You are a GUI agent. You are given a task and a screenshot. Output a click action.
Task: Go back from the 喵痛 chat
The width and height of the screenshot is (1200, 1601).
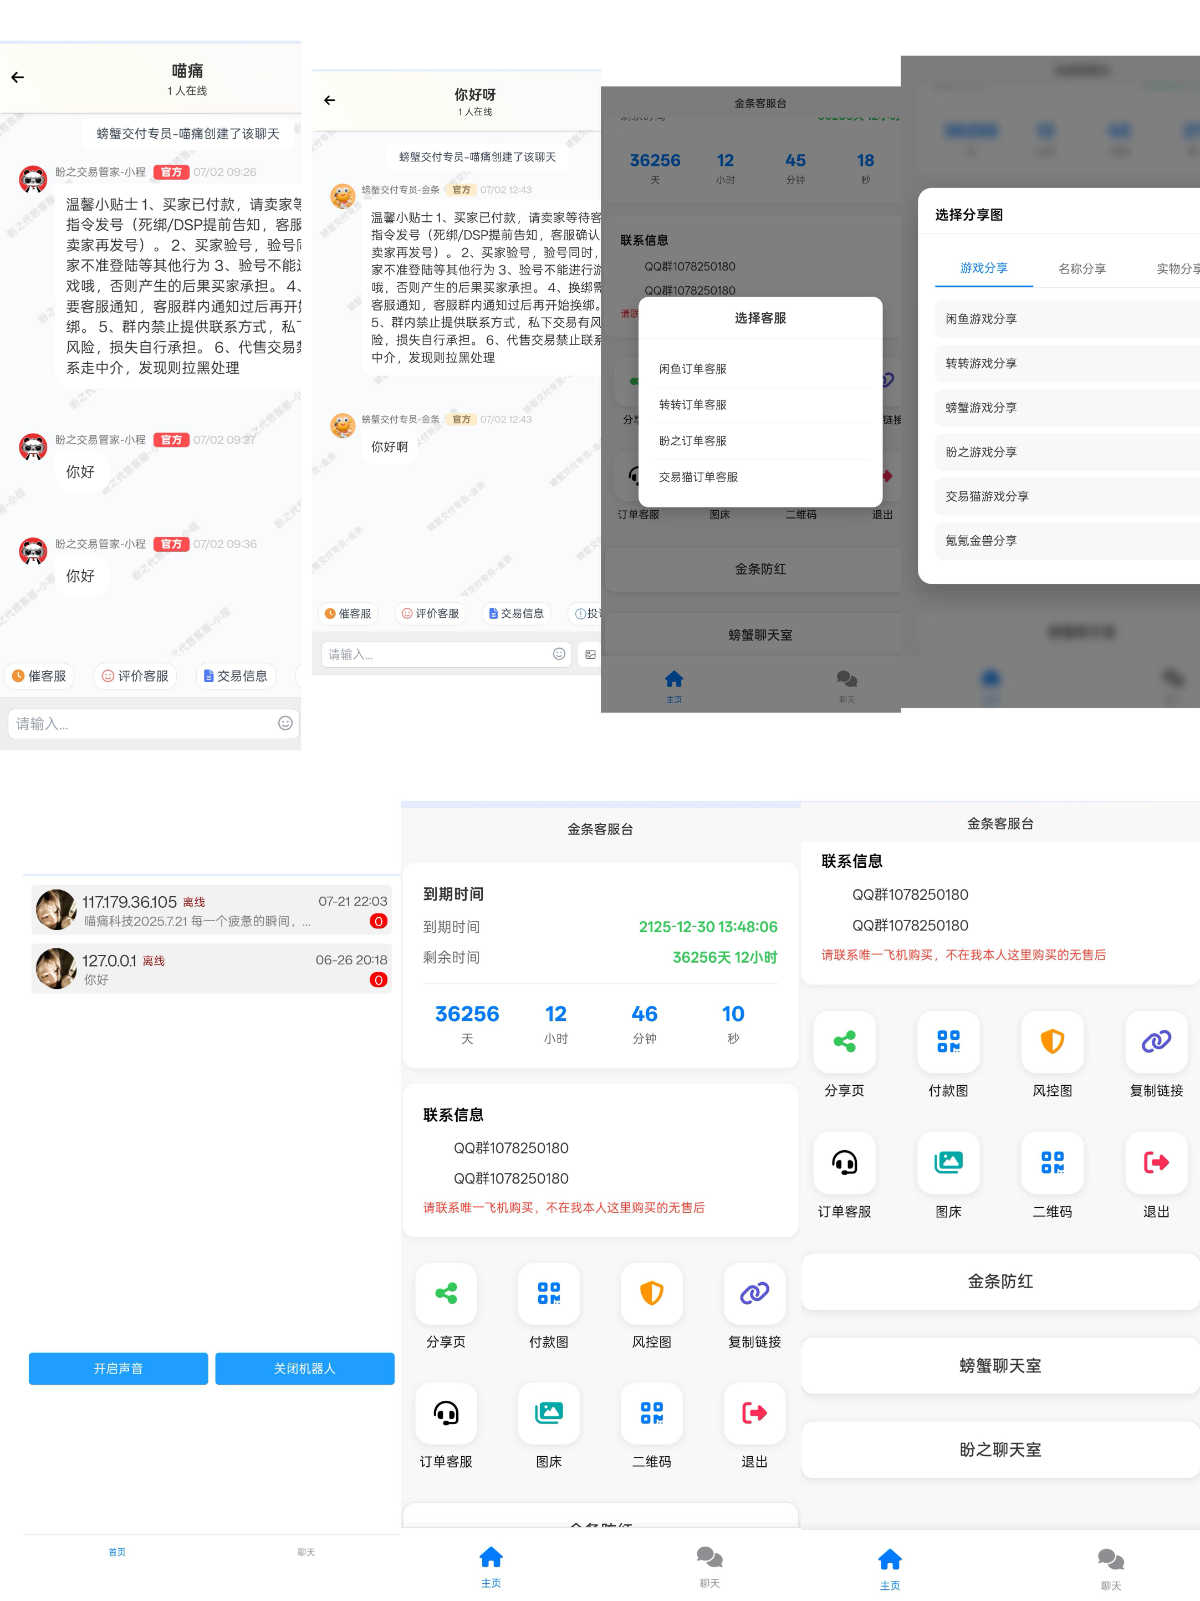click(17, 77)
